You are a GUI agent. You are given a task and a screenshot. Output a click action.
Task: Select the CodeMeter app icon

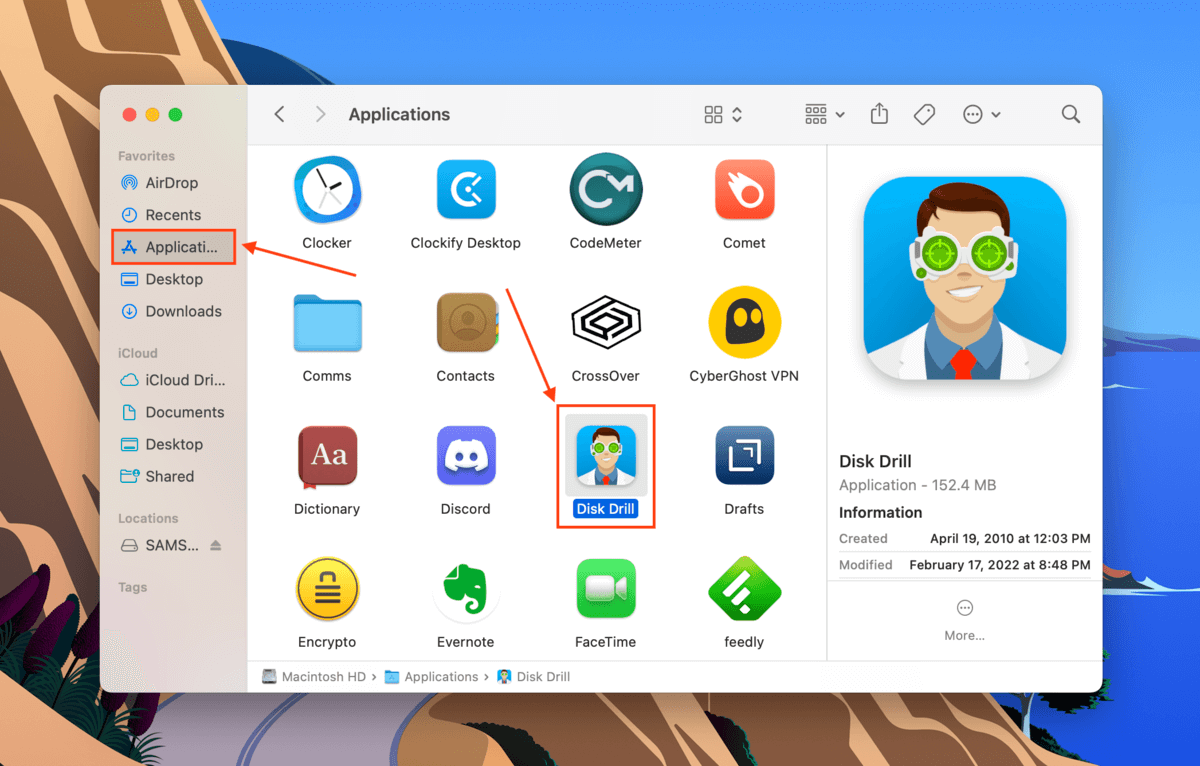point(606,190)
